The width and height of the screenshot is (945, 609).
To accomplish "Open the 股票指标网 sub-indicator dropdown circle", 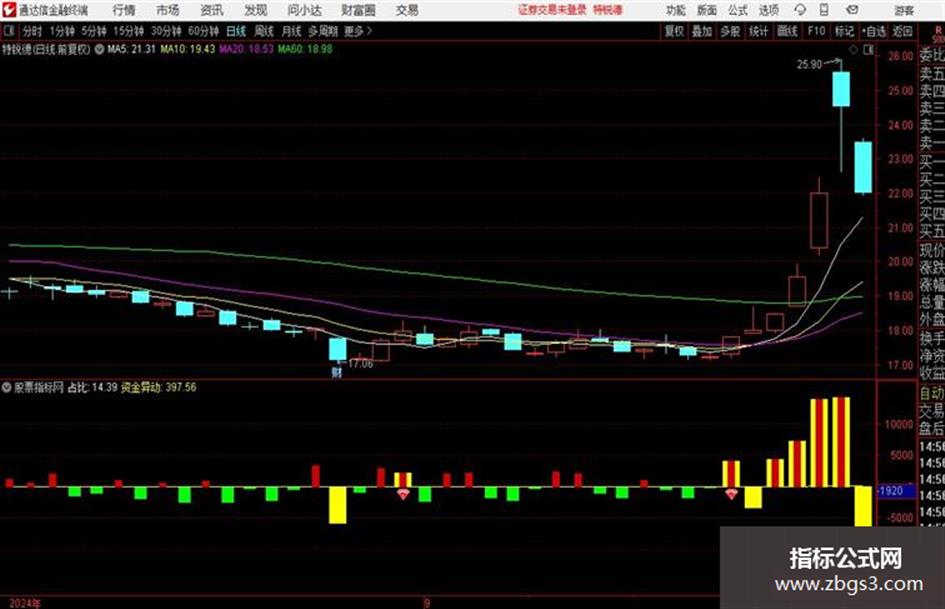I will (x=7, y=388).
